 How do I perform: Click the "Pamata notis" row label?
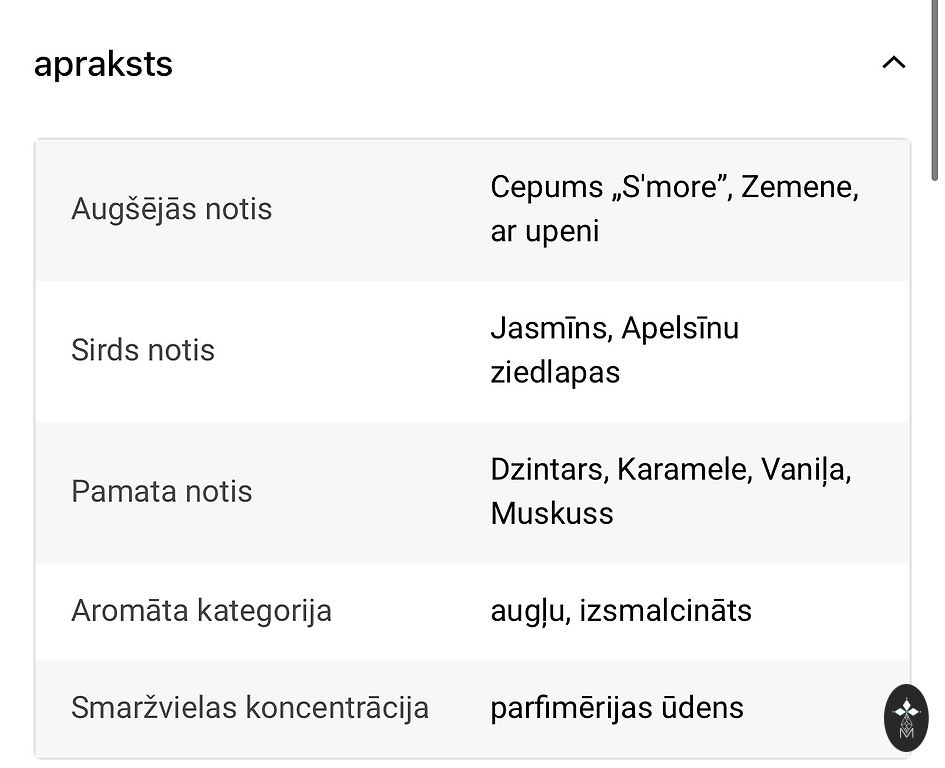(162, 492)
